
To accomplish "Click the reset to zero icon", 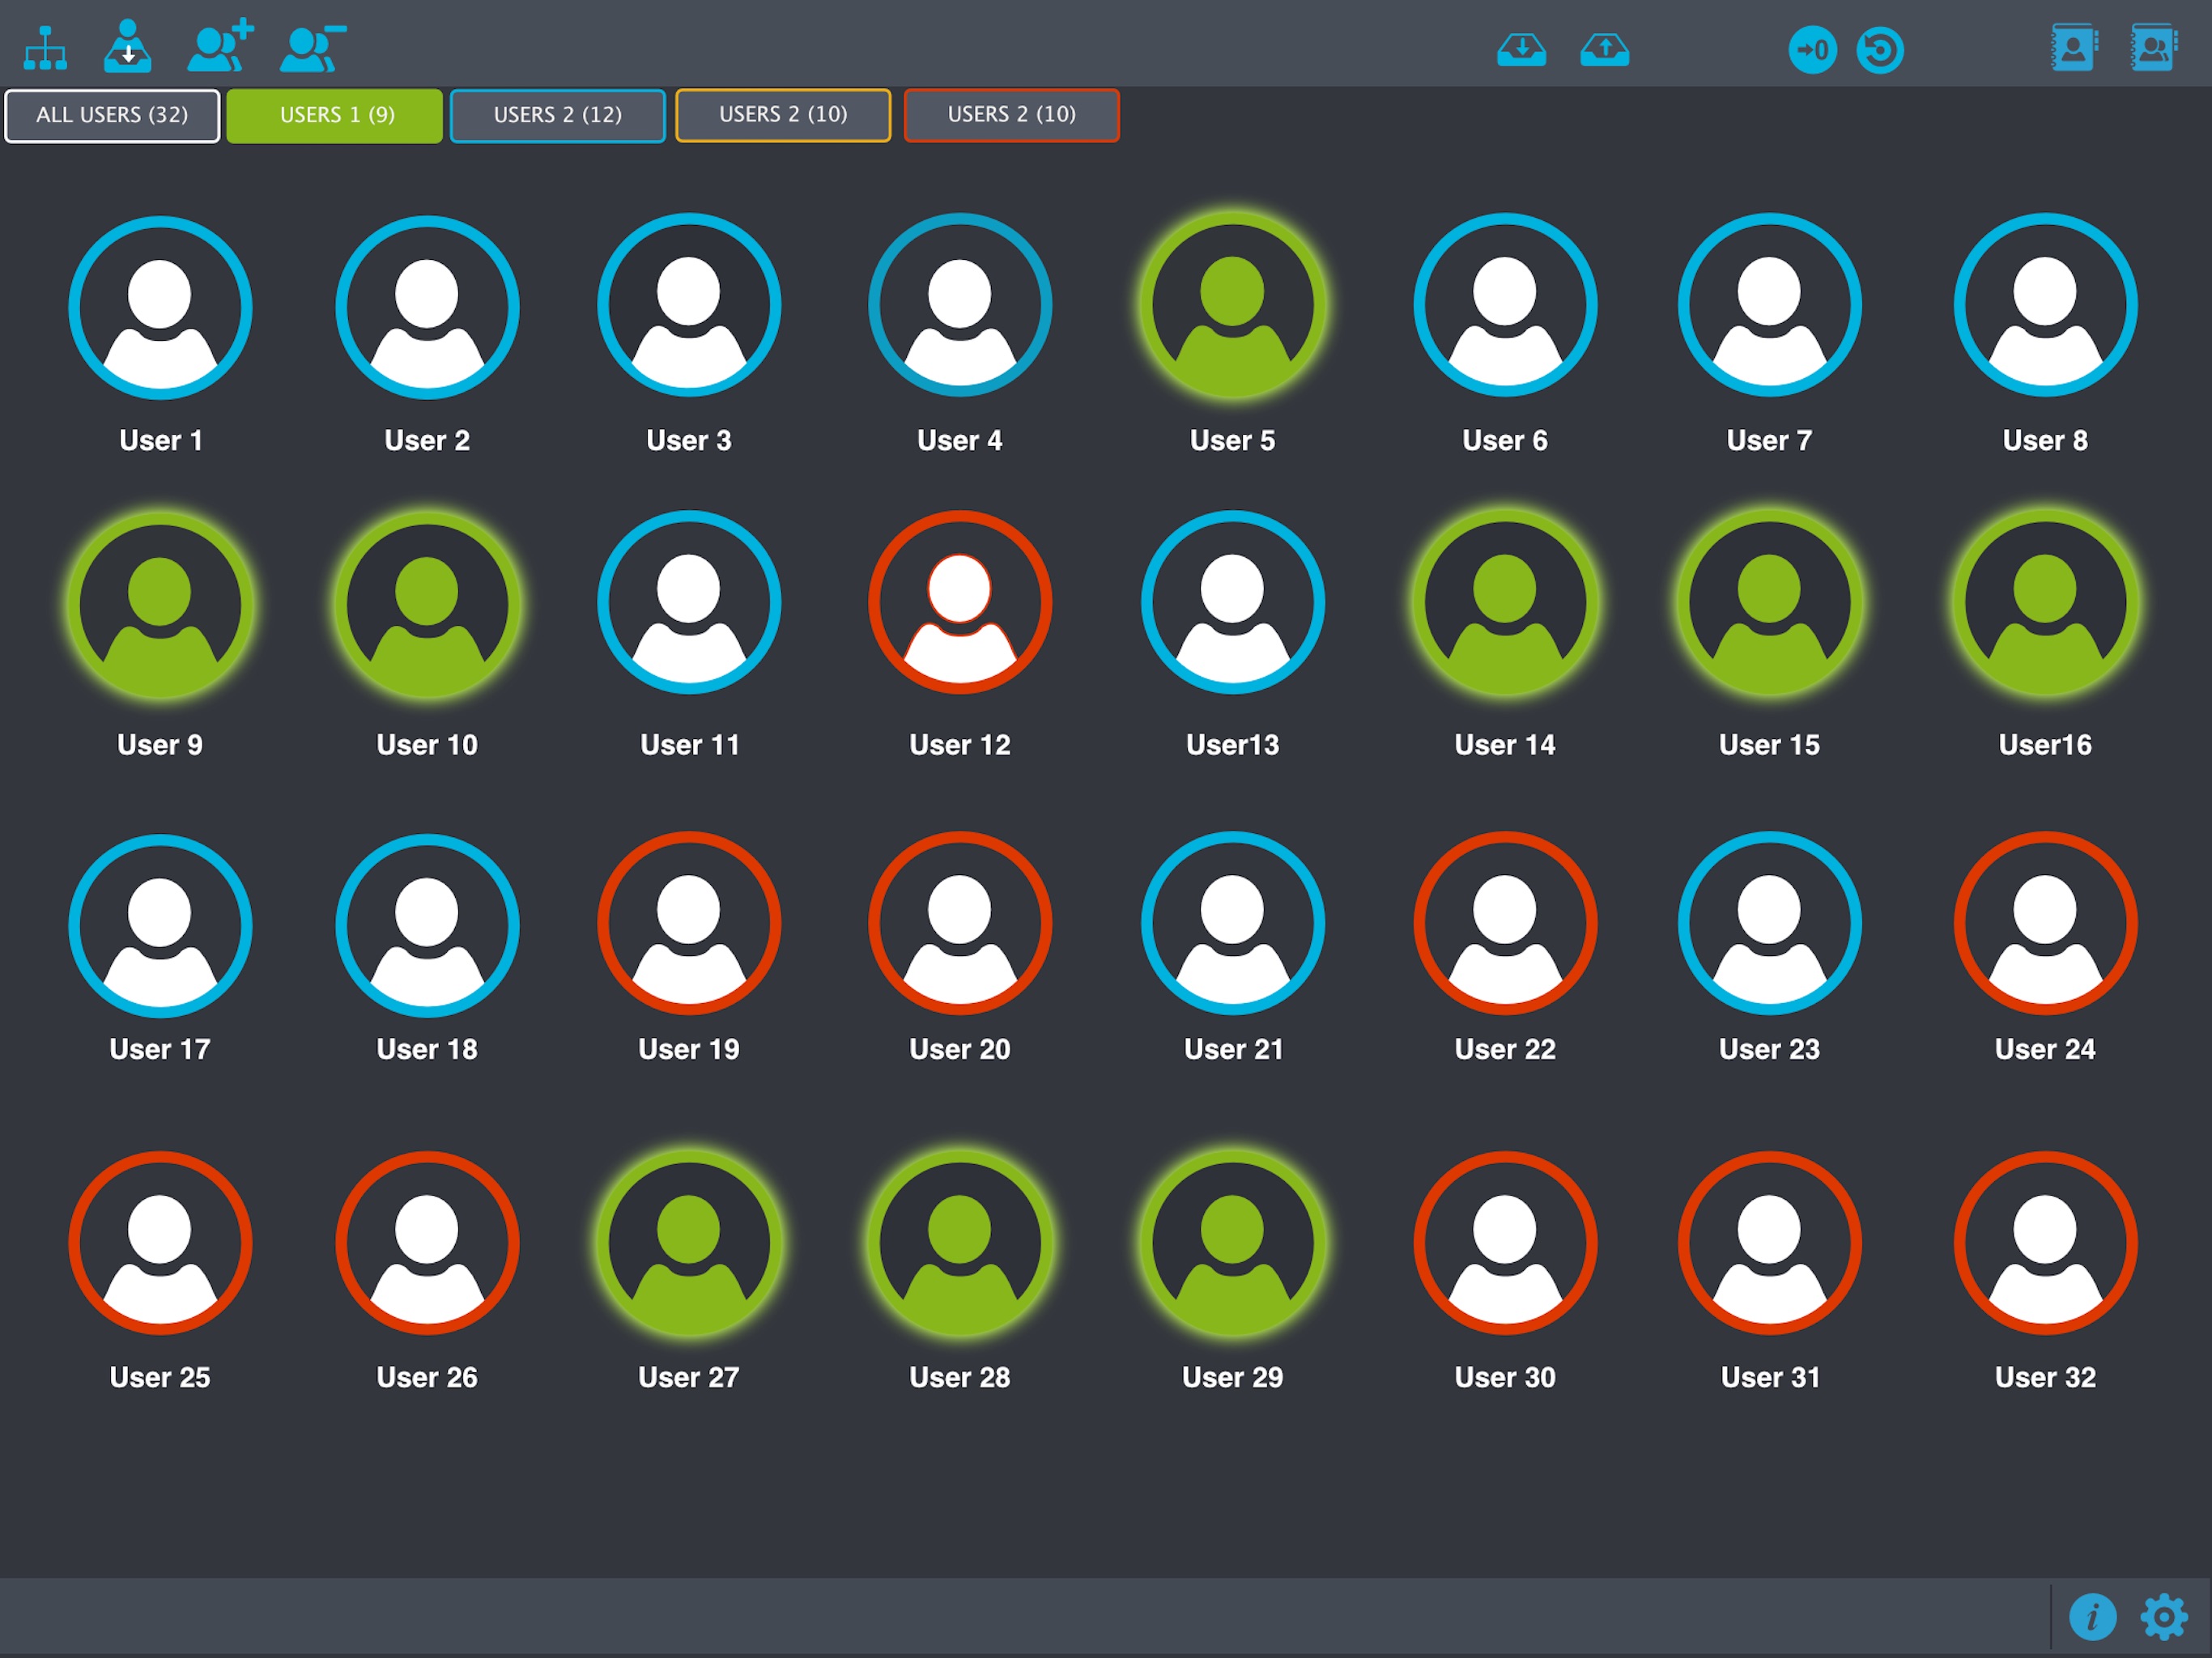I will (x=1812, y=50).
